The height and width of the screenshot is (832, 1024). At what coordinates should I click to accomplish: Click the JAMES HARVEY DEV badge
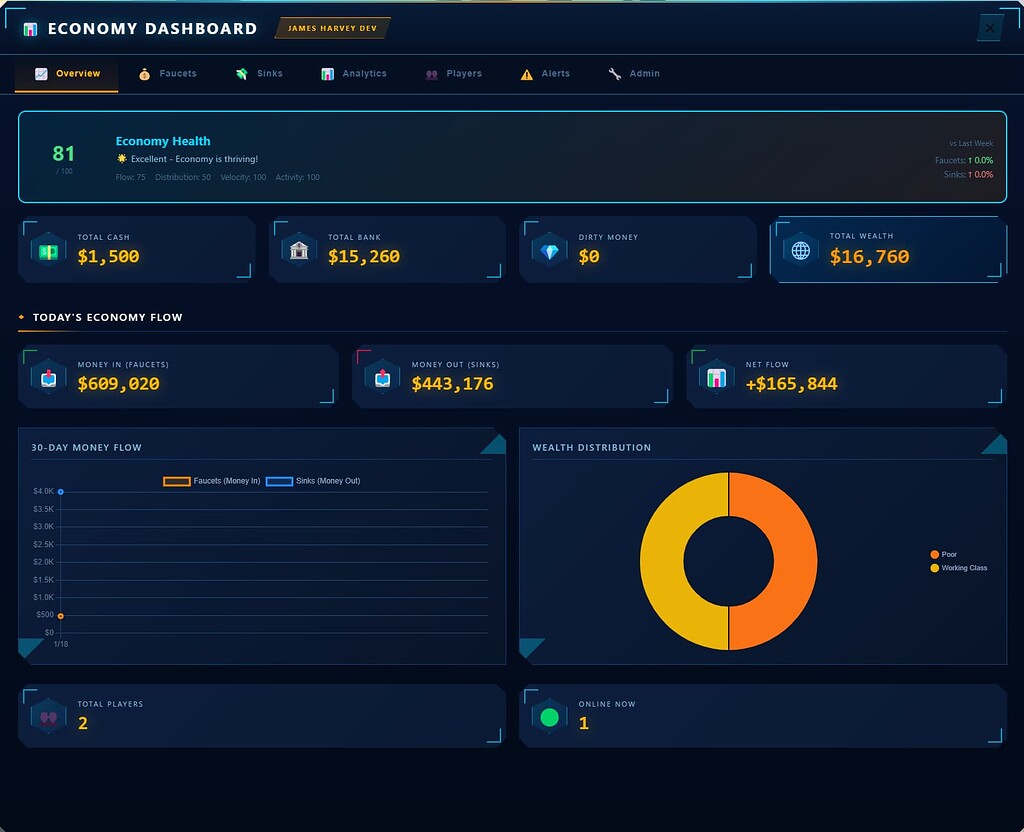332,28
